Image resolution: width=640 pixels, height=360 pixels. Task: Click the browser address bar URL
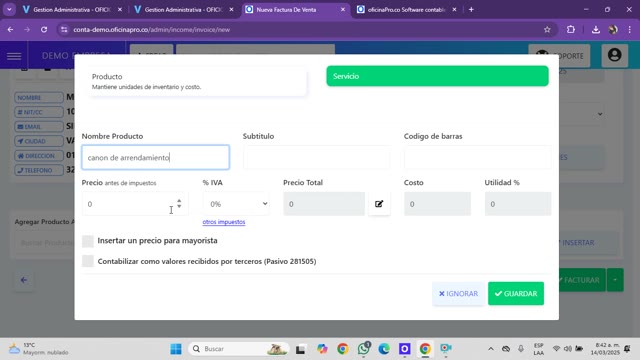coord(152,29)
